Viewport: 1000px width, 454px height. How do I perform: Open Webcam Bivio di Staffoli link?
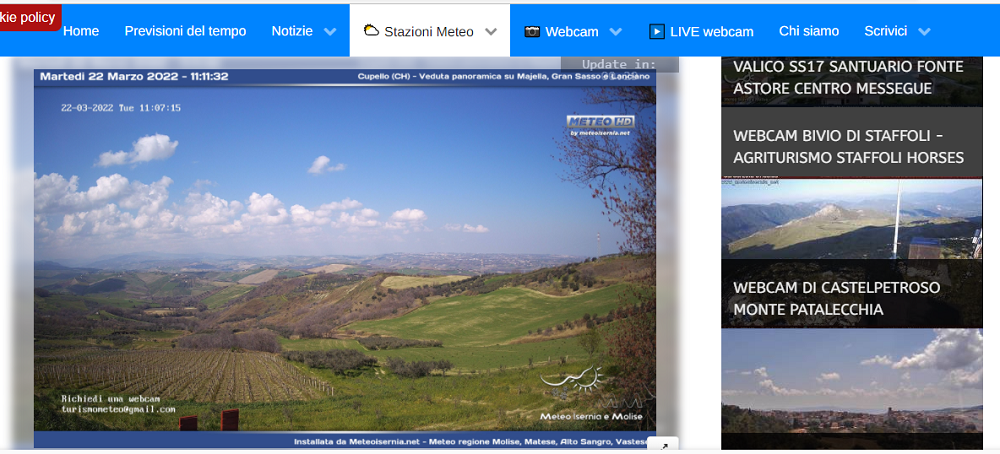tap(848, 146)
